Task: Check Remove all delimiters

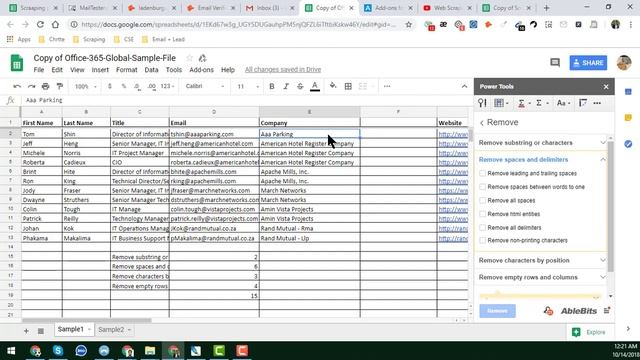Action: pos(482,227)
